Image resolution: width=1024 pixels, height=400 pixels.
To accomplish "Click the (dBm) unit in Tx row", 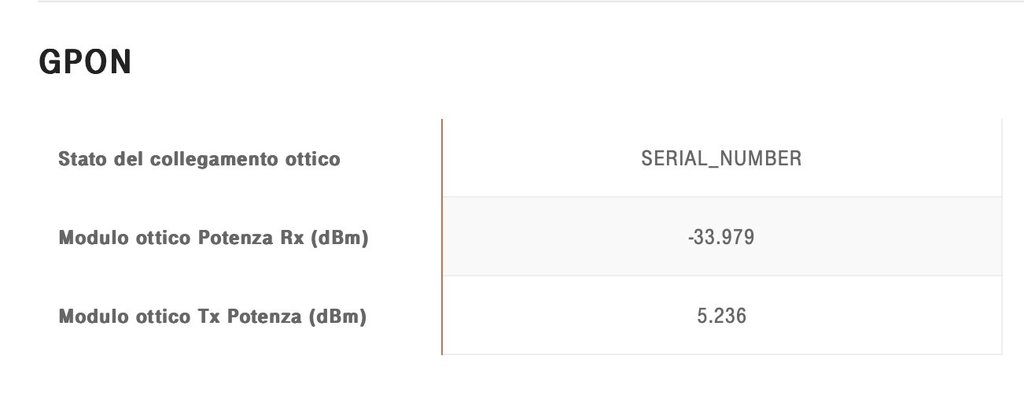I will pyautogui.click(x=337, y=317).
